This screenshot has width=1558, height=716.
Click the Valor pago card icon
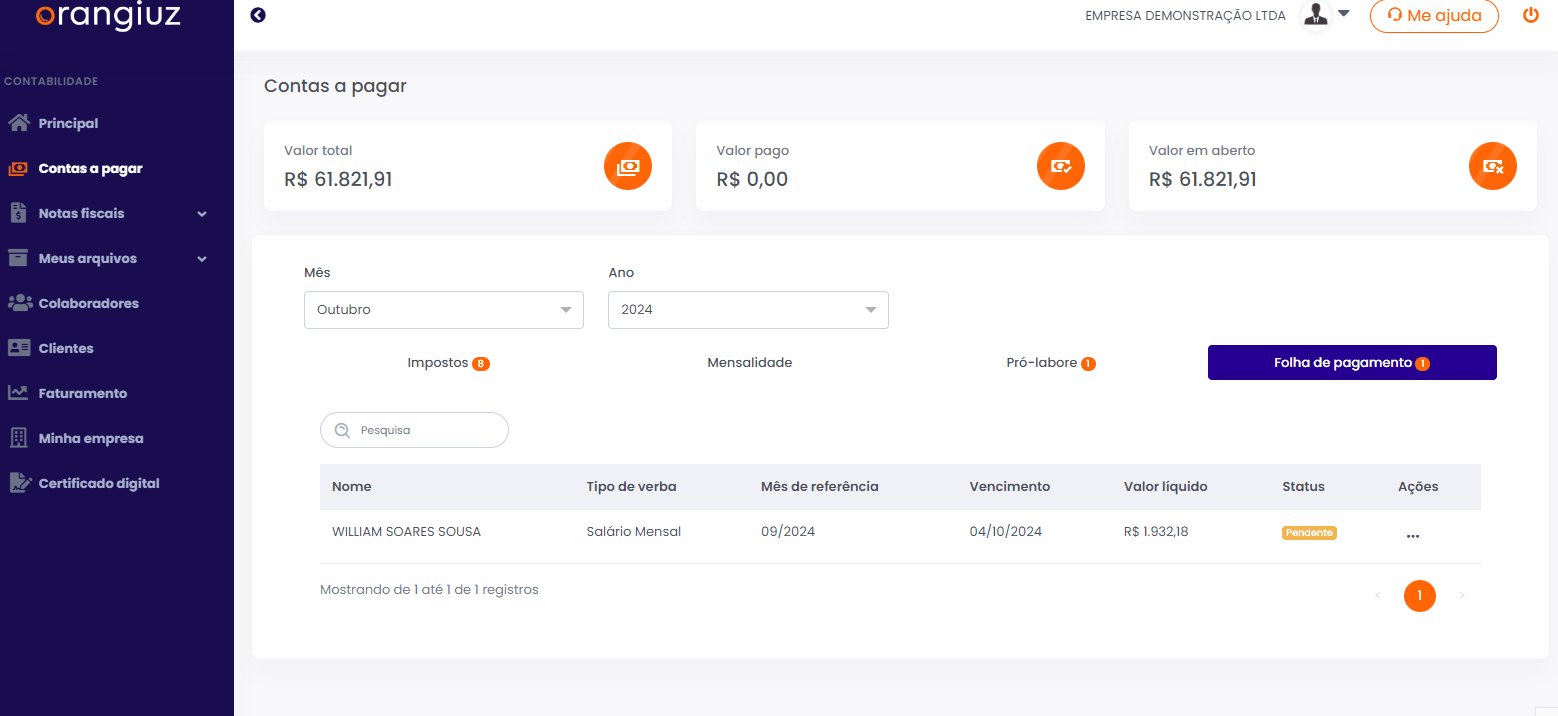click(x=1061, y=167)
